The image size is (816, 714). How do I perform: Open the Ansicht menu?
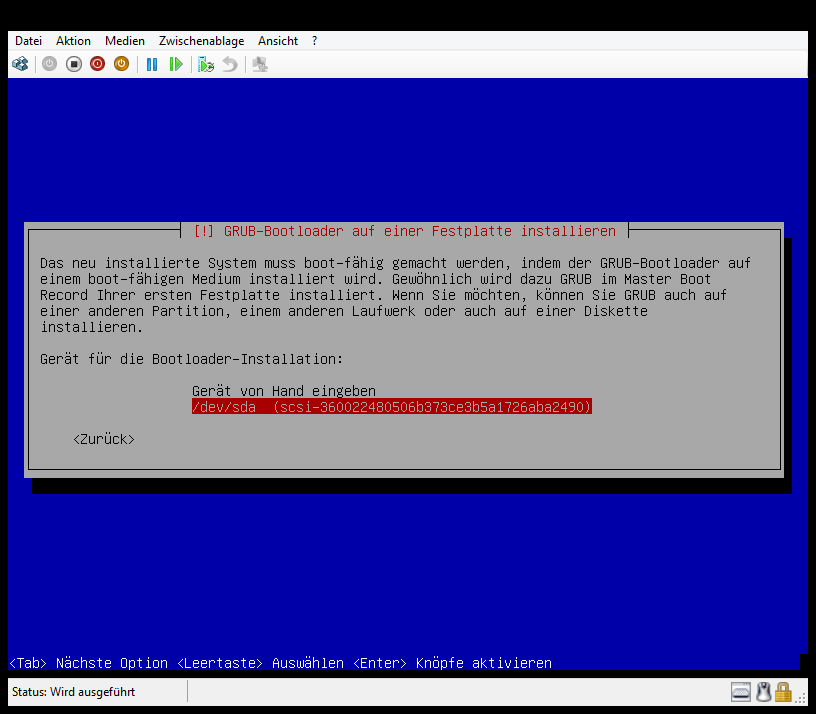[278, 41]
